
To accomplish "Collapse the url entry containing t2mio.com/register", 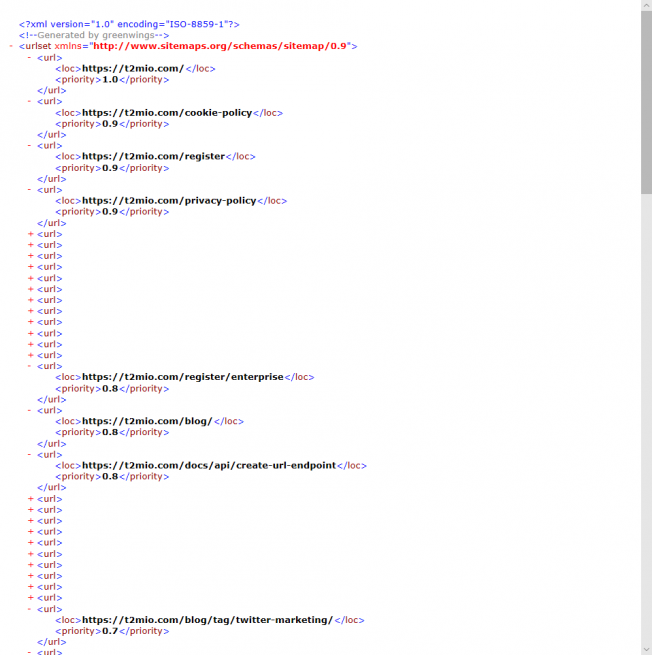I will (x=29, y=145).
